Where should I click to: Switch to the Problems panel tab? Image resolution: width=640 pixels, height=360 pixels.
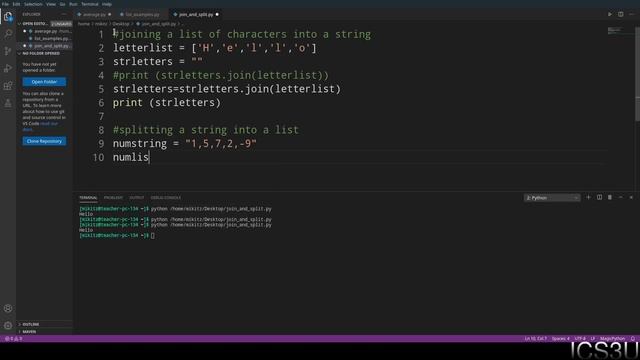[113, 198]
